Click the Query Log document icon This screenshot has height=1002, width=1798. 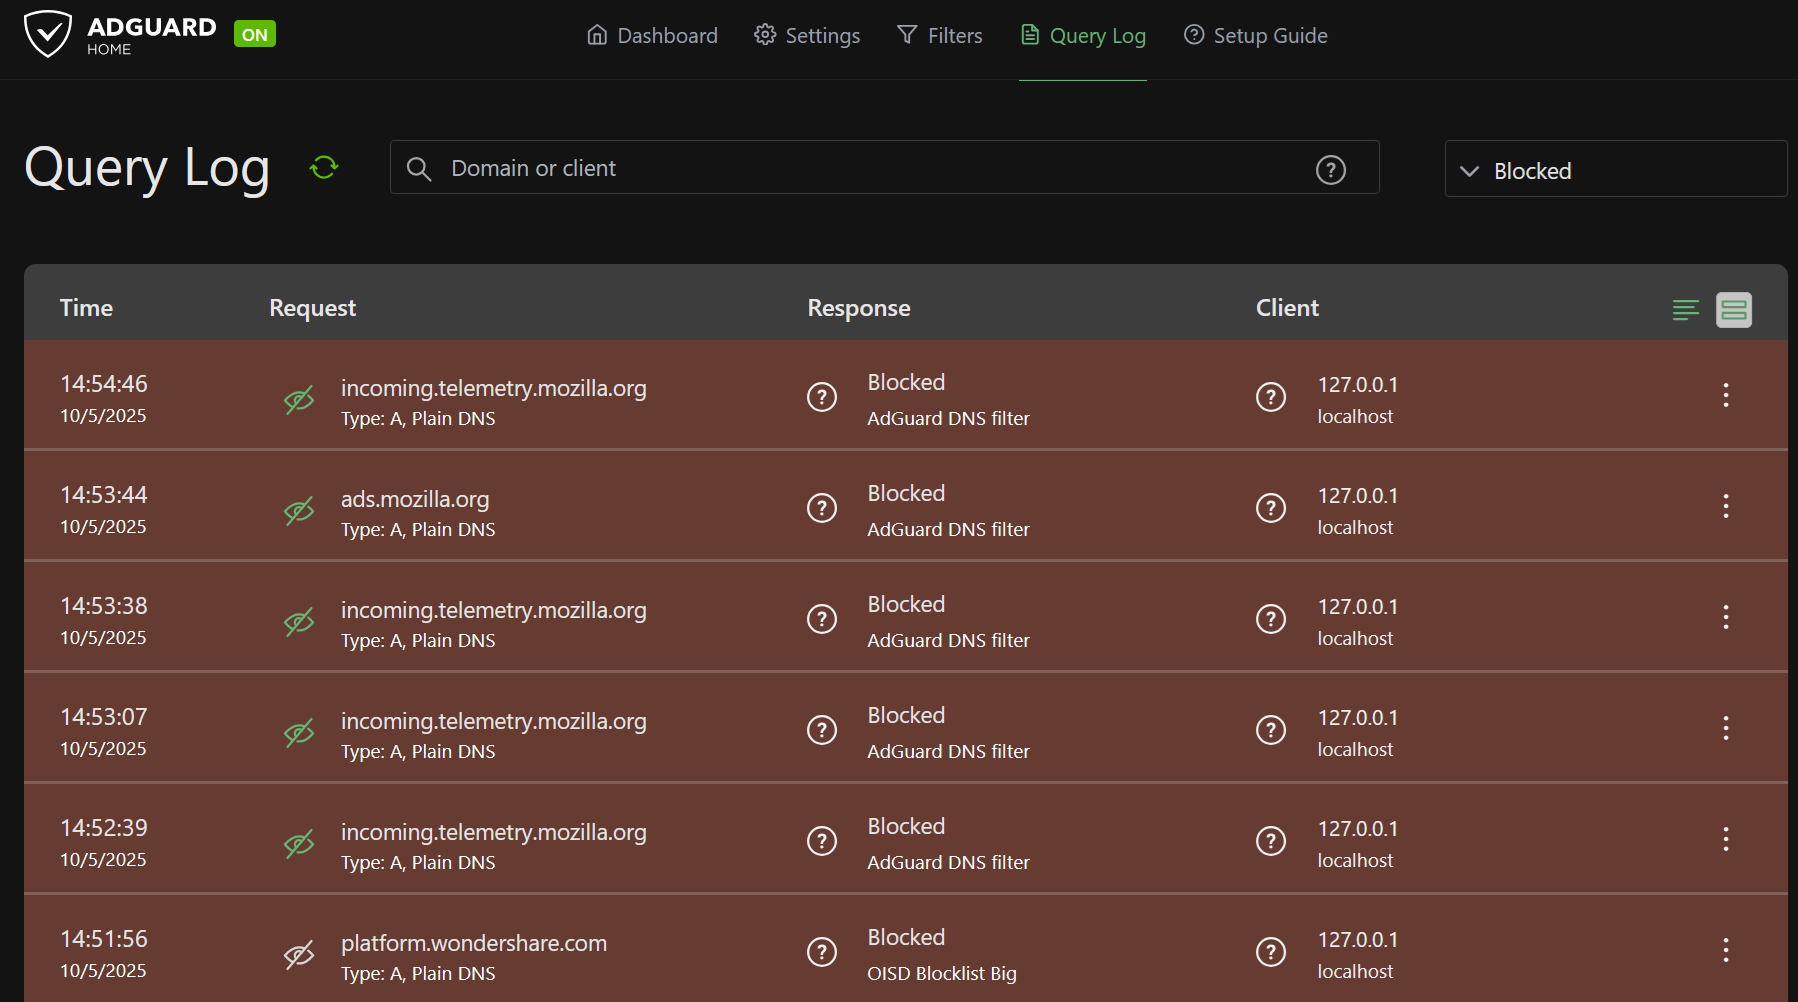1029,34
